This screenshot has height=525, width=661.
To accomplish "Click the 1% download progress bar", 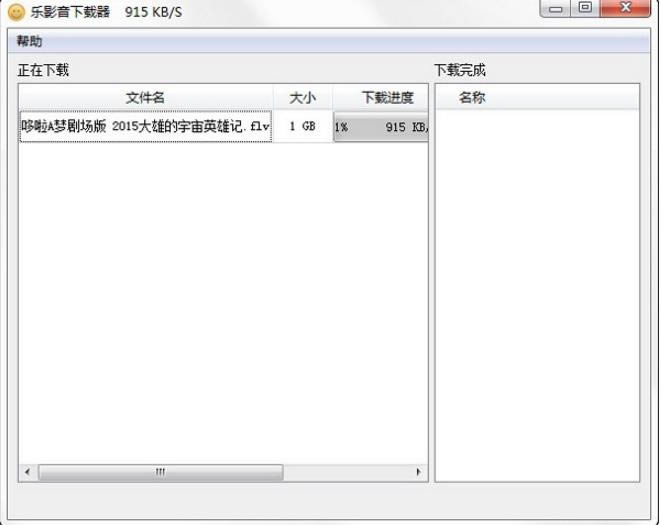I will click(381, 127).
